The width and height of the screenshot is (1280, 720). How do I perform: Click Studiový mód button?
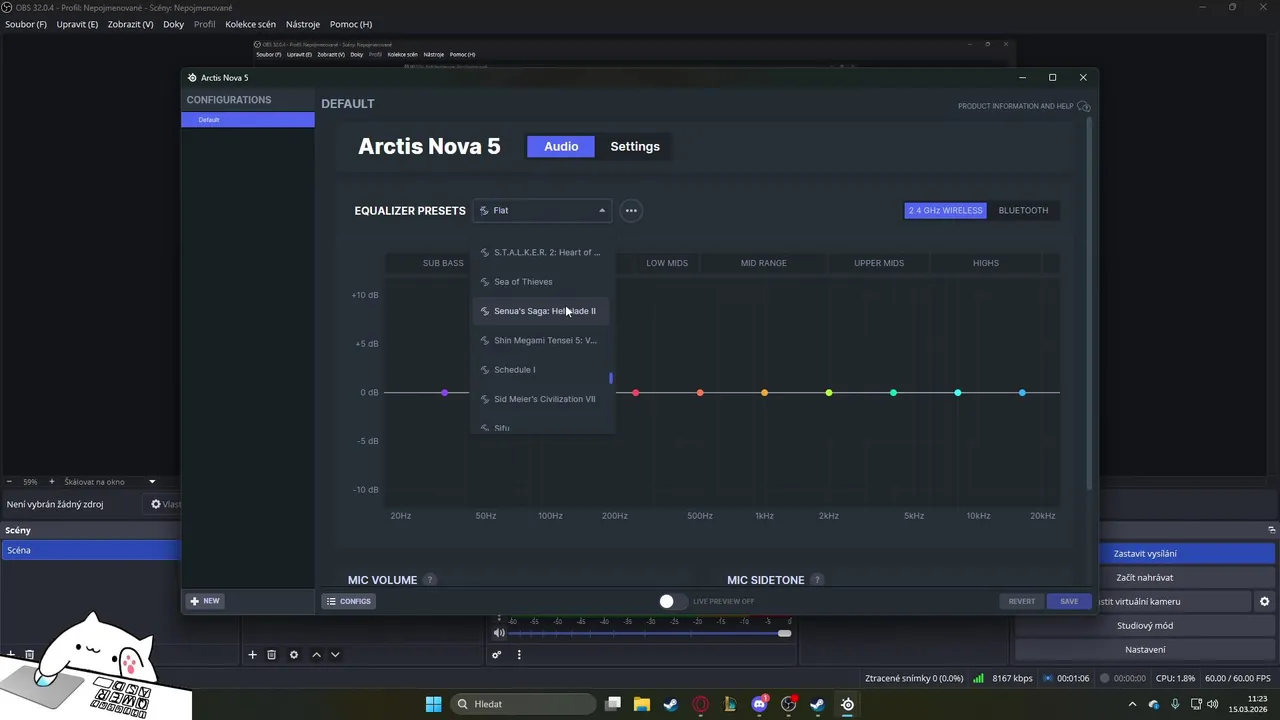point(1145,626)
